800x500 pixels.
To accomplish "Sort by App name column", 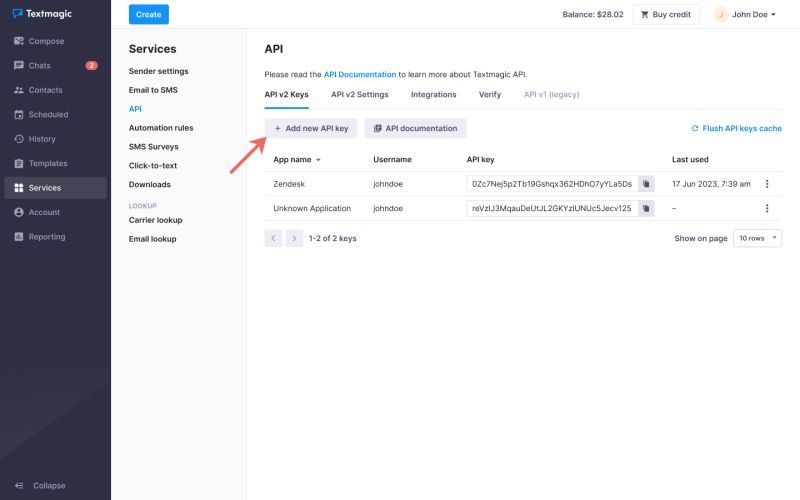I will point(297,160).
